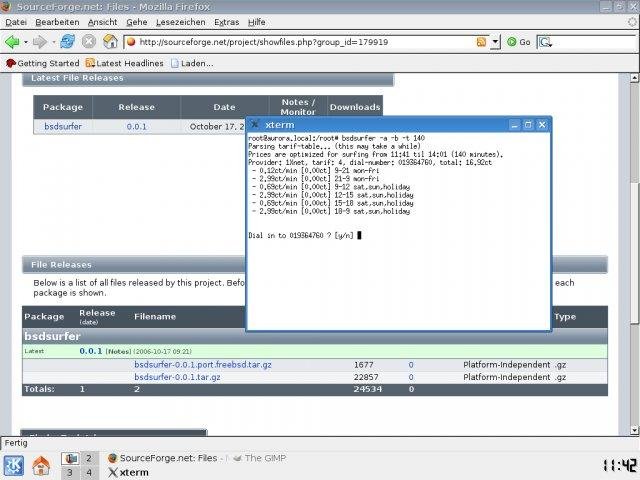Open the forward-history dropdown arrow
The image size is (640, 480).
coord(53,42)
